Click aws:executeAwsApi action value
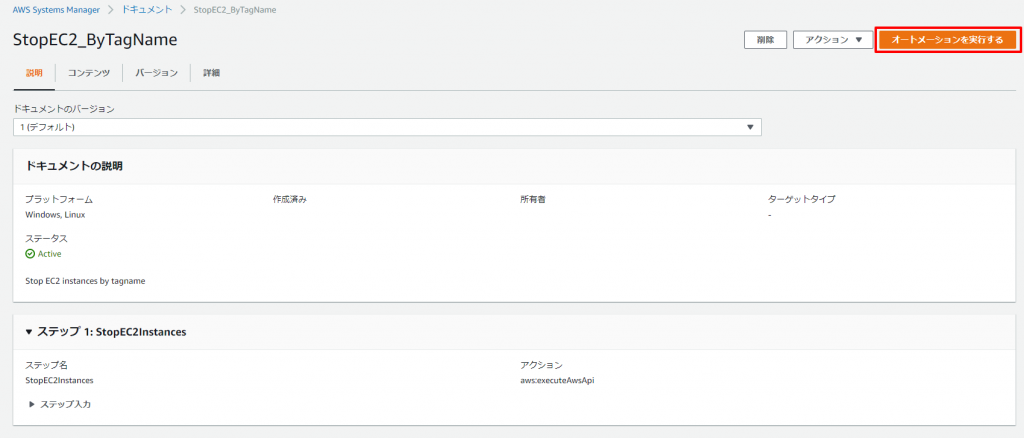 (557, 380)
